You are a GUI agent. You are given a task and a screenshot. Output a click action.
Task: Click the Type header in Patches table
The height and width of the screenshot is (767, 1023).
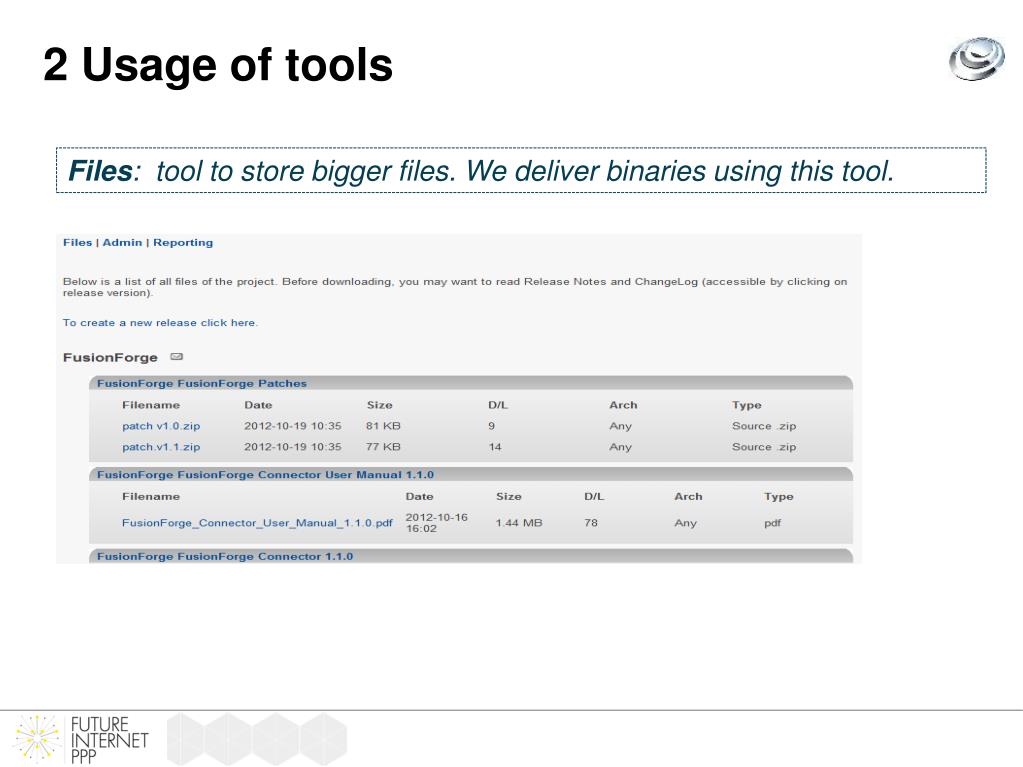pos(747,405)
